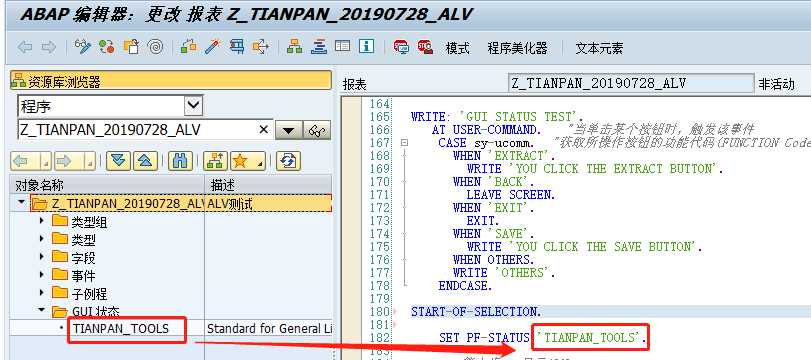811x360 pixels.
Task: Click the 模式 toolbar button
Action: [x=458, y=48]
